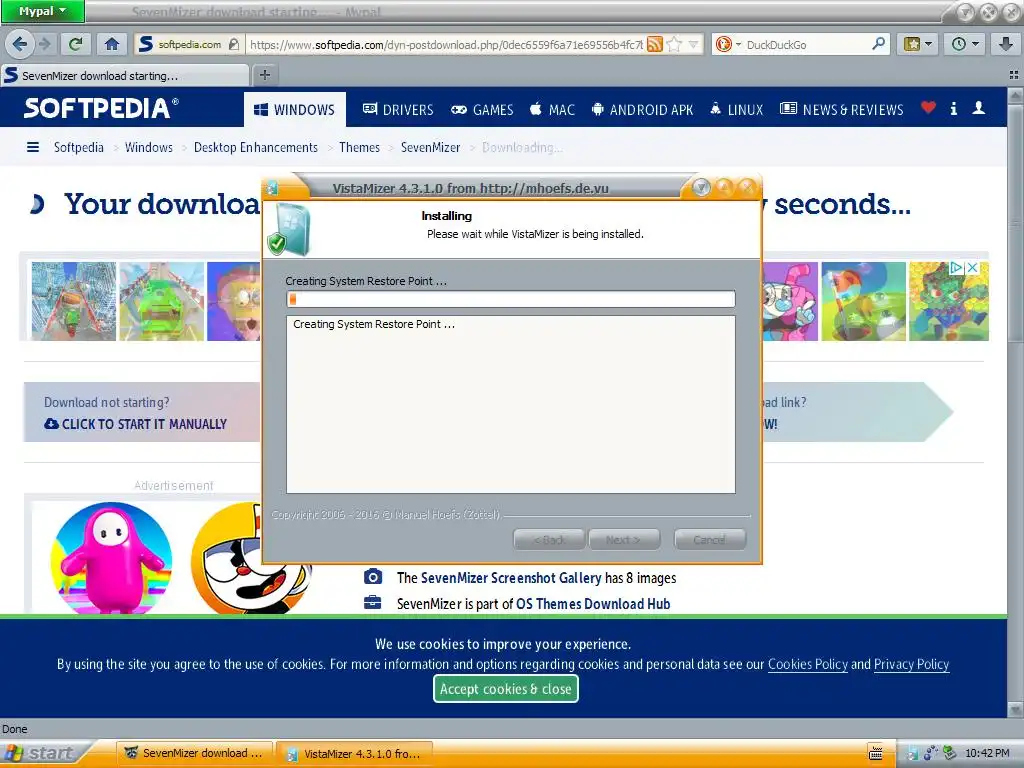Screen dimensions: 1024x768
Task: Click the Softpedia logo
Action: pyautogui.click(x=101, y=108)
